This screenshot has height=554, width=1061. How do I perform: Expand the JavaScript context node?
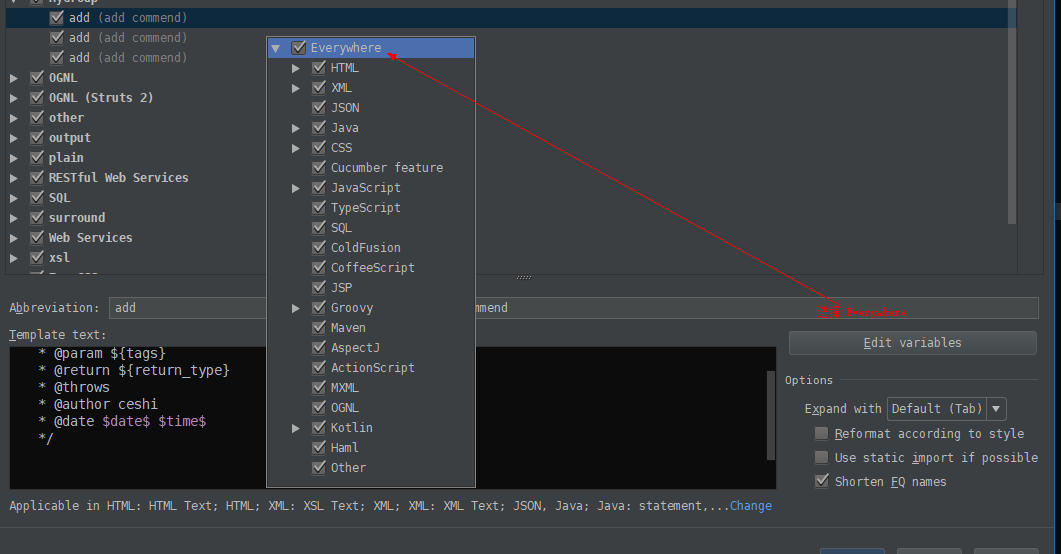(296, 188)
